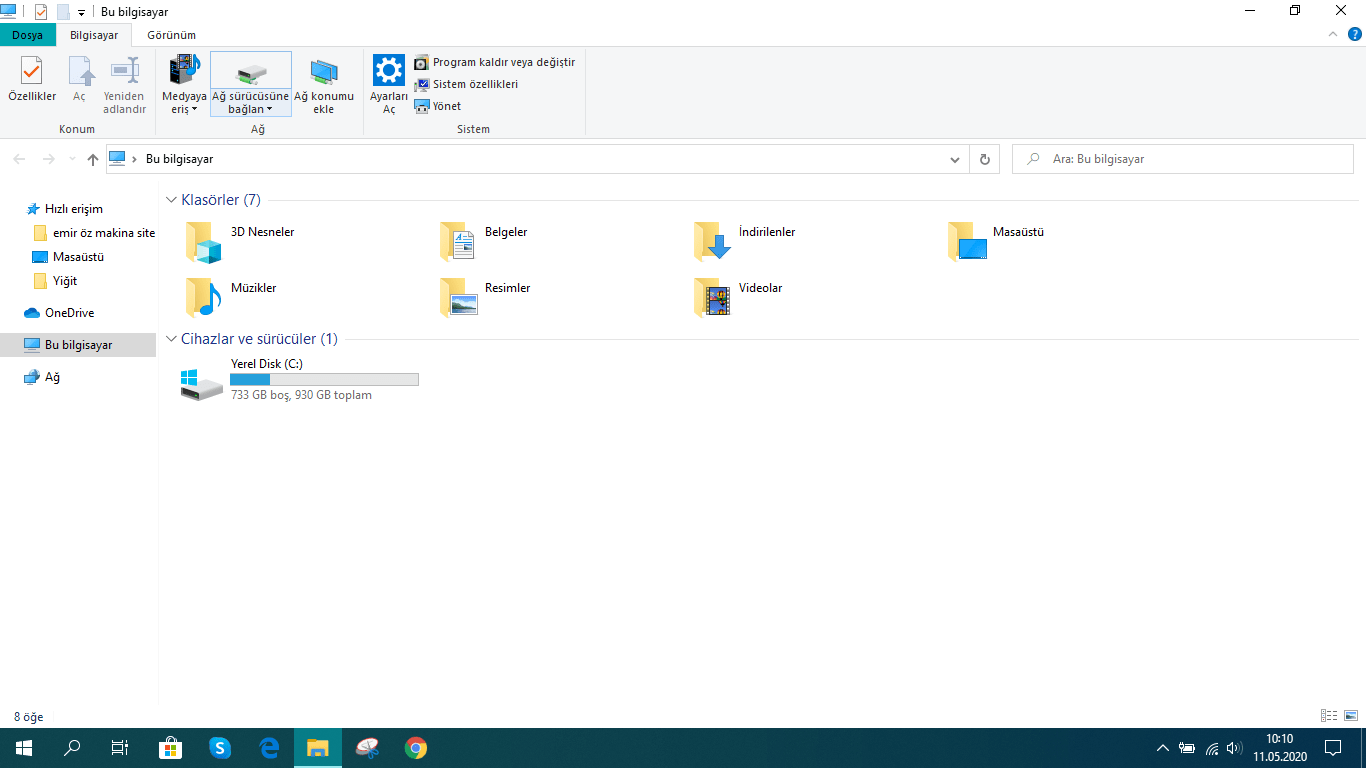The height and width of the screenshot is (768, 1366).
Task: Select Bu bilgisayar in the navigation pane
Action: (x=78, y=345)
